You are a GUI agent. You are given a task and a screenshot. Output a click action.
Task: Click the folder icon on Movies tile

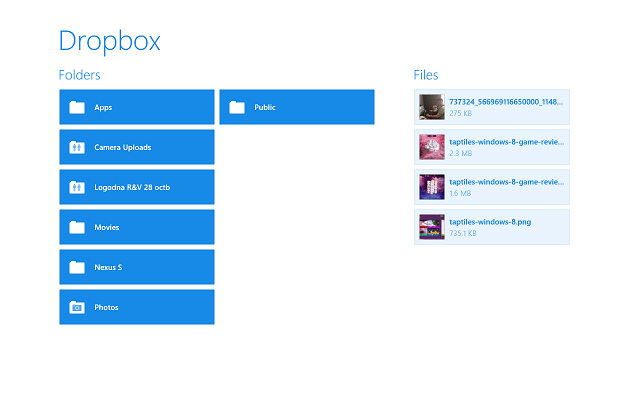(x=77, y=227)
